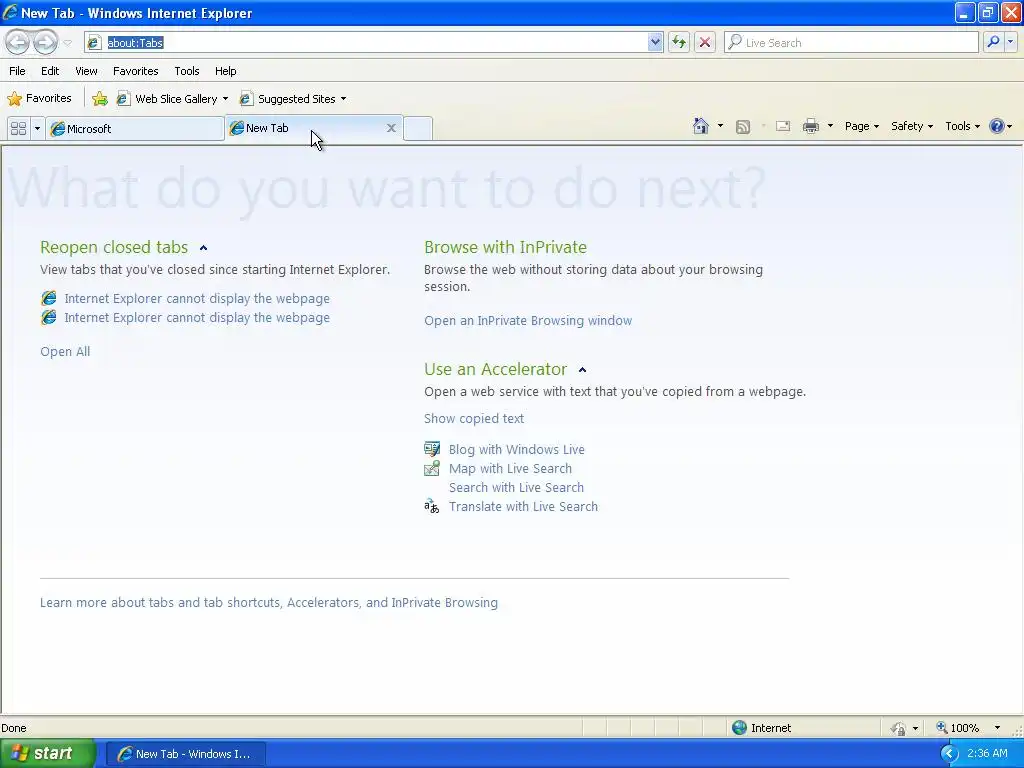Collapse the Use an Accelerator section
Viewport: 1024px width, 768px height.
(583, 370)
